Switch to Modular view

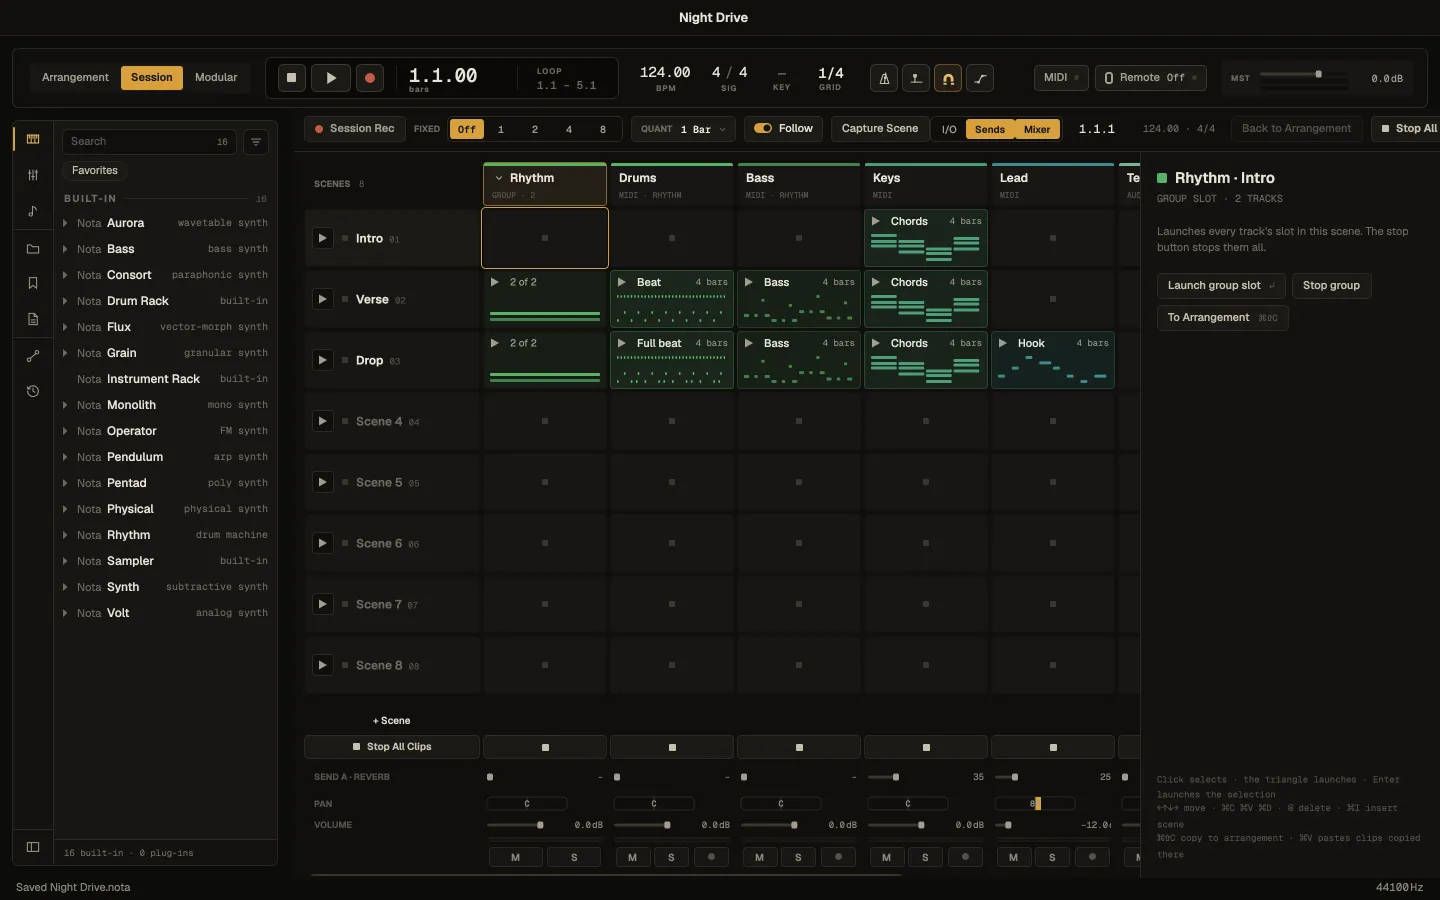click(216, 78)
